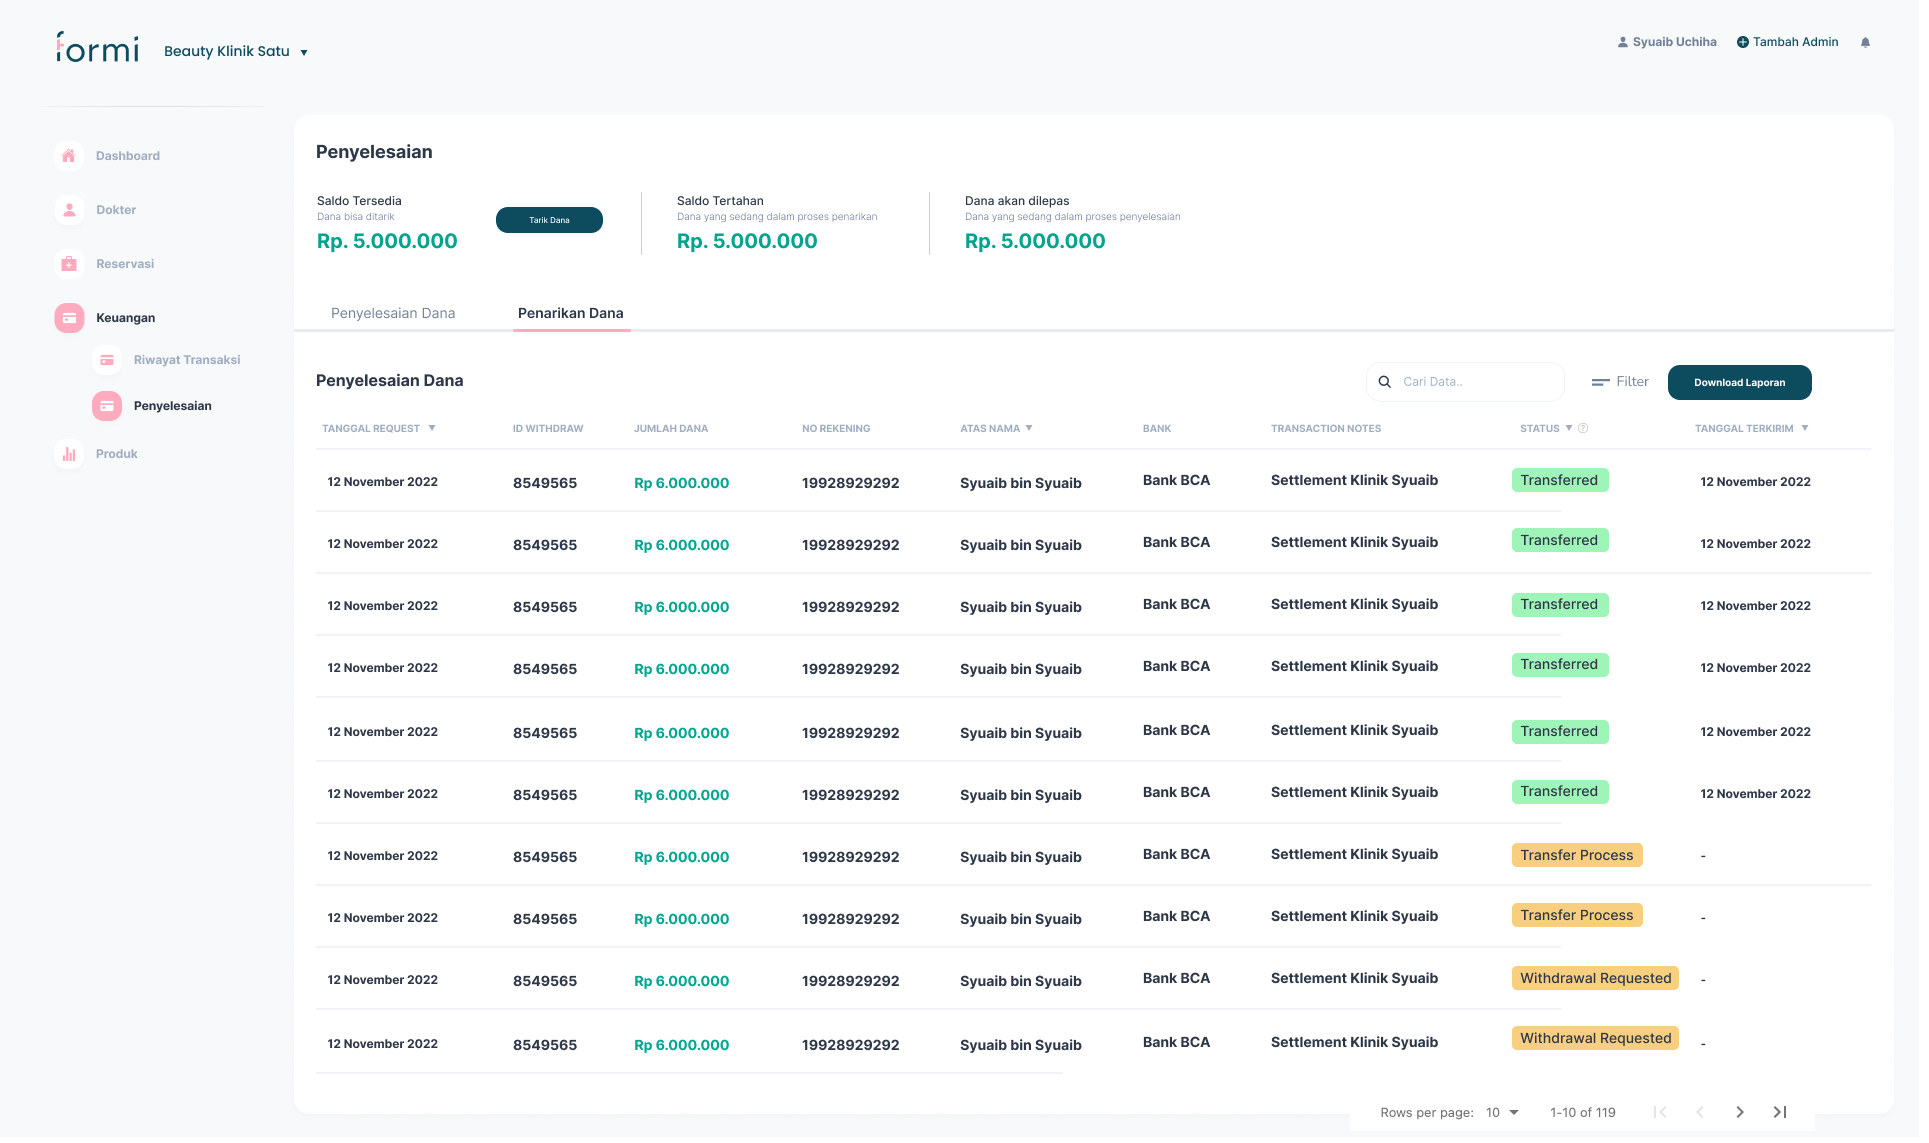Viewport: 1929px width, 1143px height.
Task: Open the Rows per page dropdown
Action: pyautogui.click(x=1502, y=1112)
